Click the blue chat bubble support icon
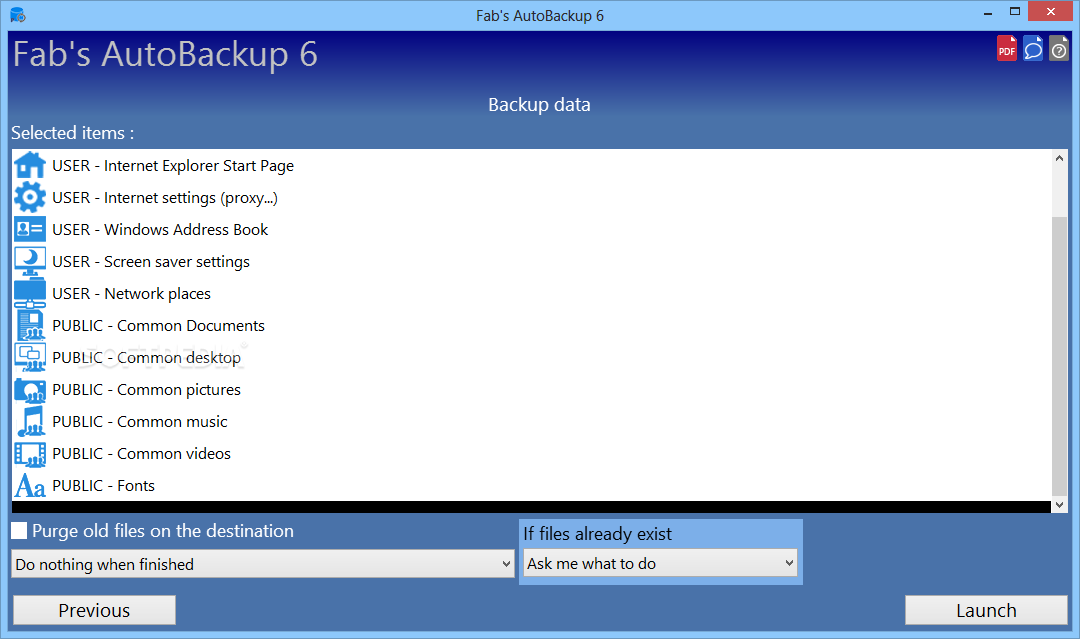The height and width of the screenshot is (639, 1080). (1032, 49)
